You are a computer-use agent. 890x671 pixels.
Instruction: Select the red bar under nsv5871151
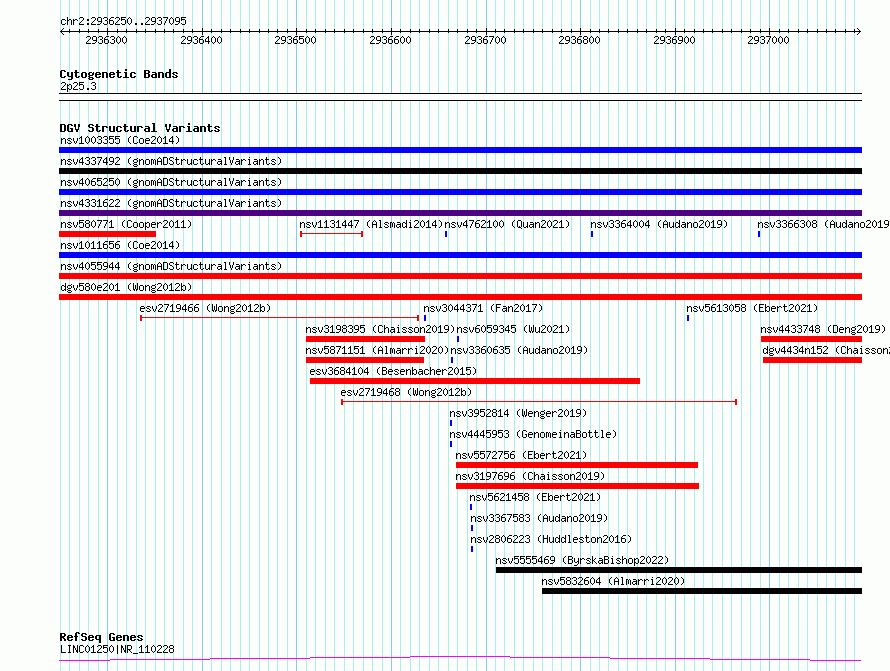pos(364,360)
